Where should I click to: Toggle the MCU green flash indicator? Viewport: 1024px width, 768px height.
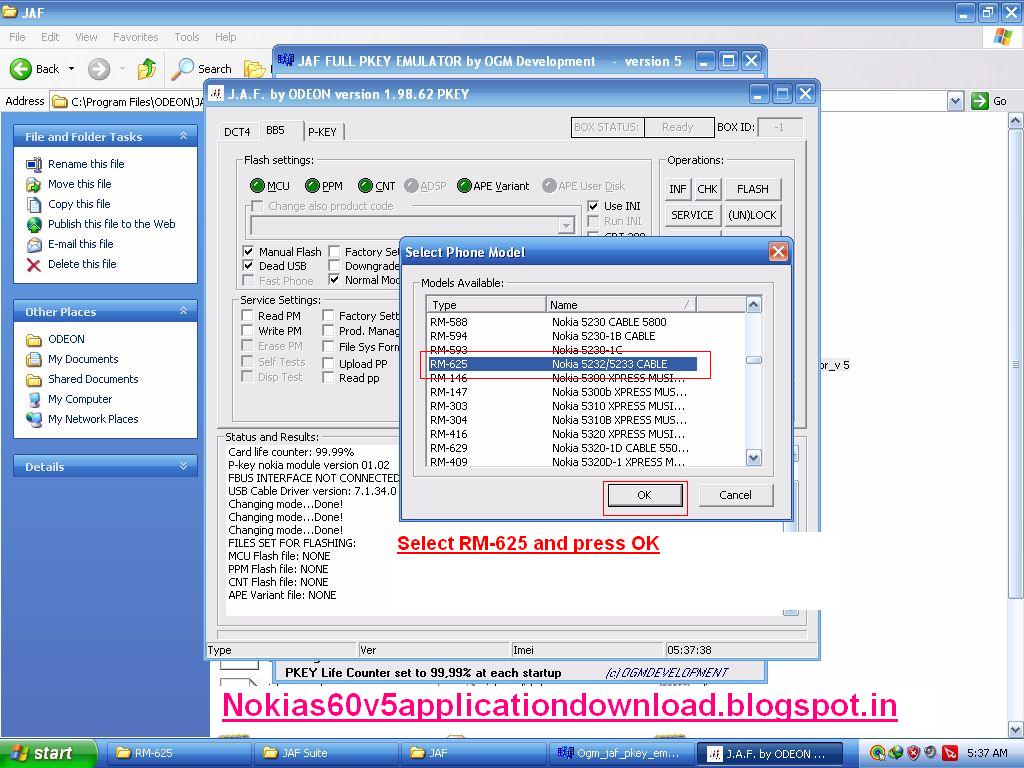tap(257, 186)
